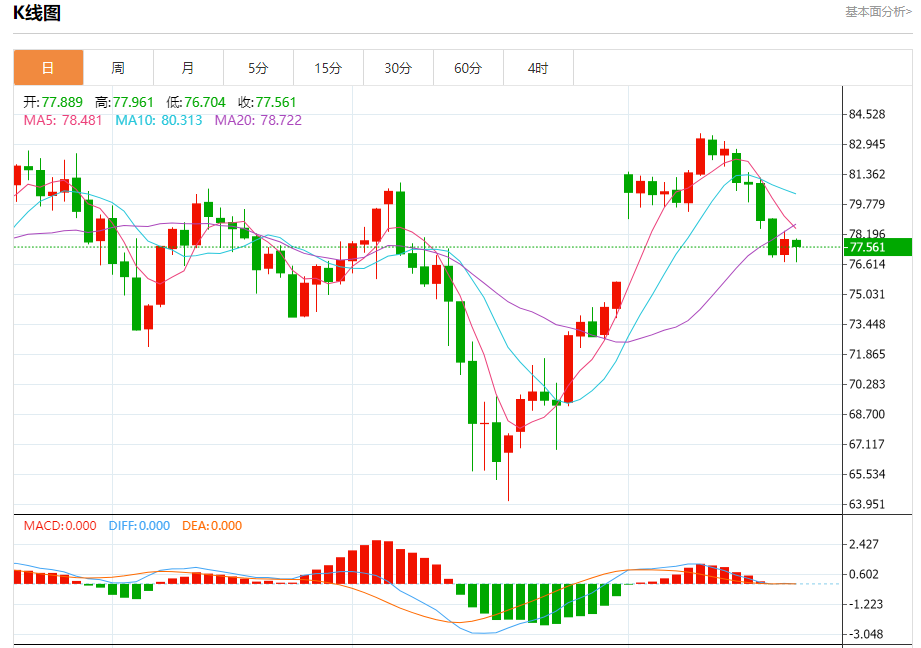The image size is (921, 648).
Task: Open the 4时 interval tab
Action: click(x=538, y=68)
